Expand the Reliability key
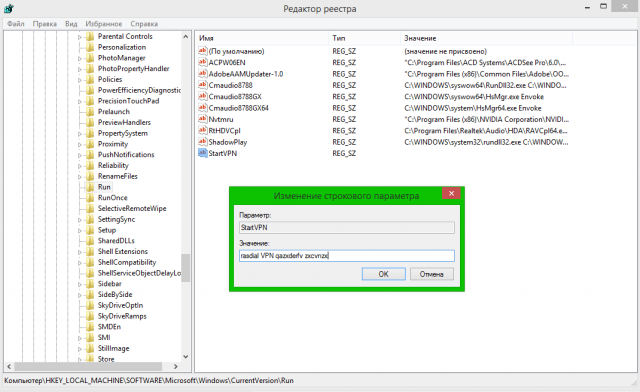The width and height of the screenshot is (640, 392). click(80, 166)
